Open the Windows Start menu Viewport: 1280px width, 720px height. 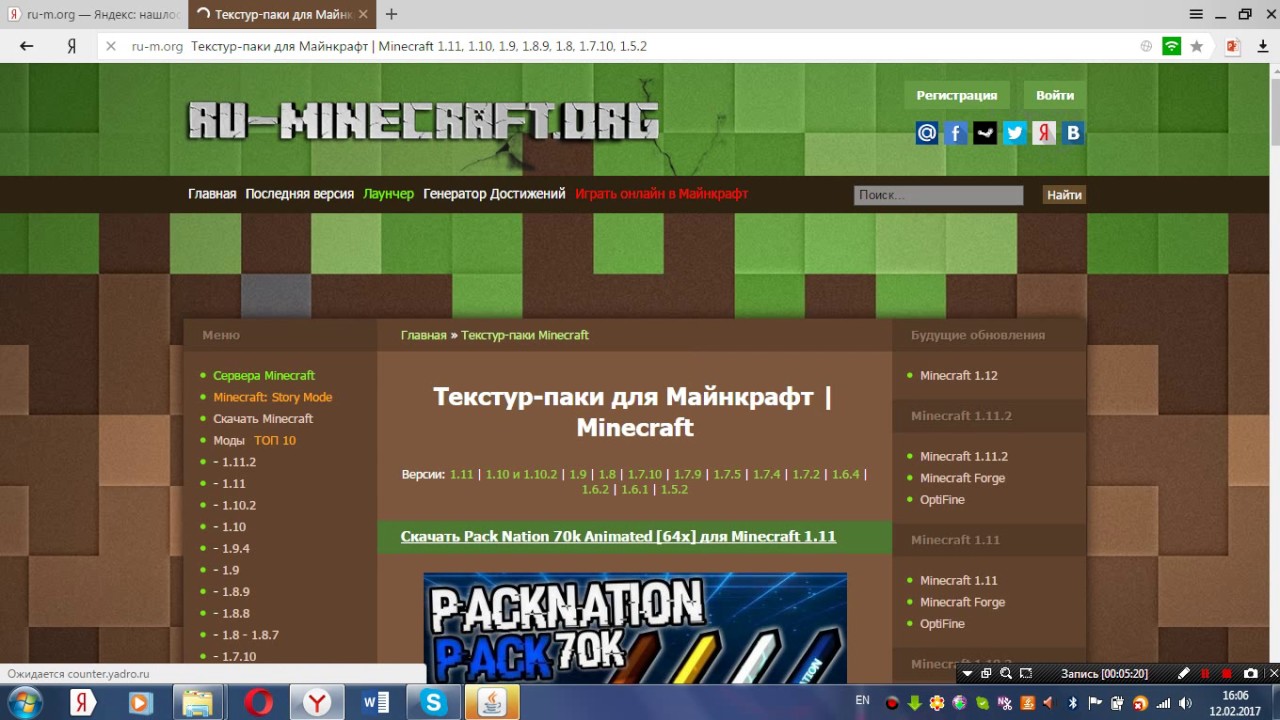pyautogui.click(x=26, y=702)
